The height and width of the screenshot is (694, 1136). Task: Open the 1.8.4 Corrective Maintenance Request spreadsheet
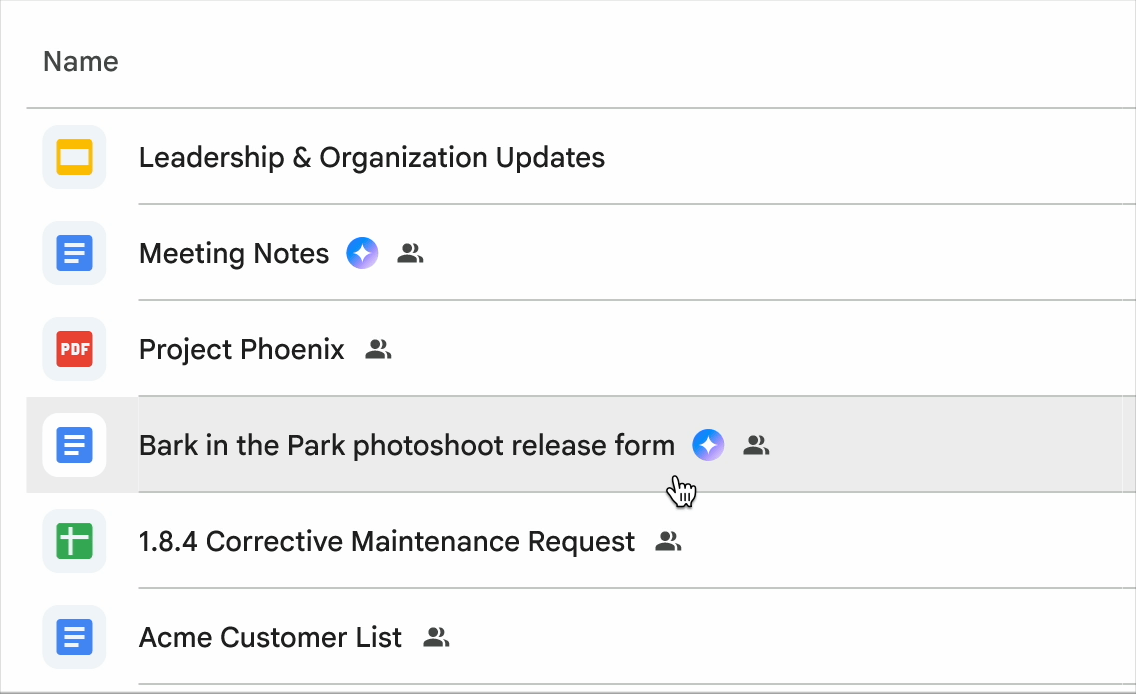pos(386,541)
